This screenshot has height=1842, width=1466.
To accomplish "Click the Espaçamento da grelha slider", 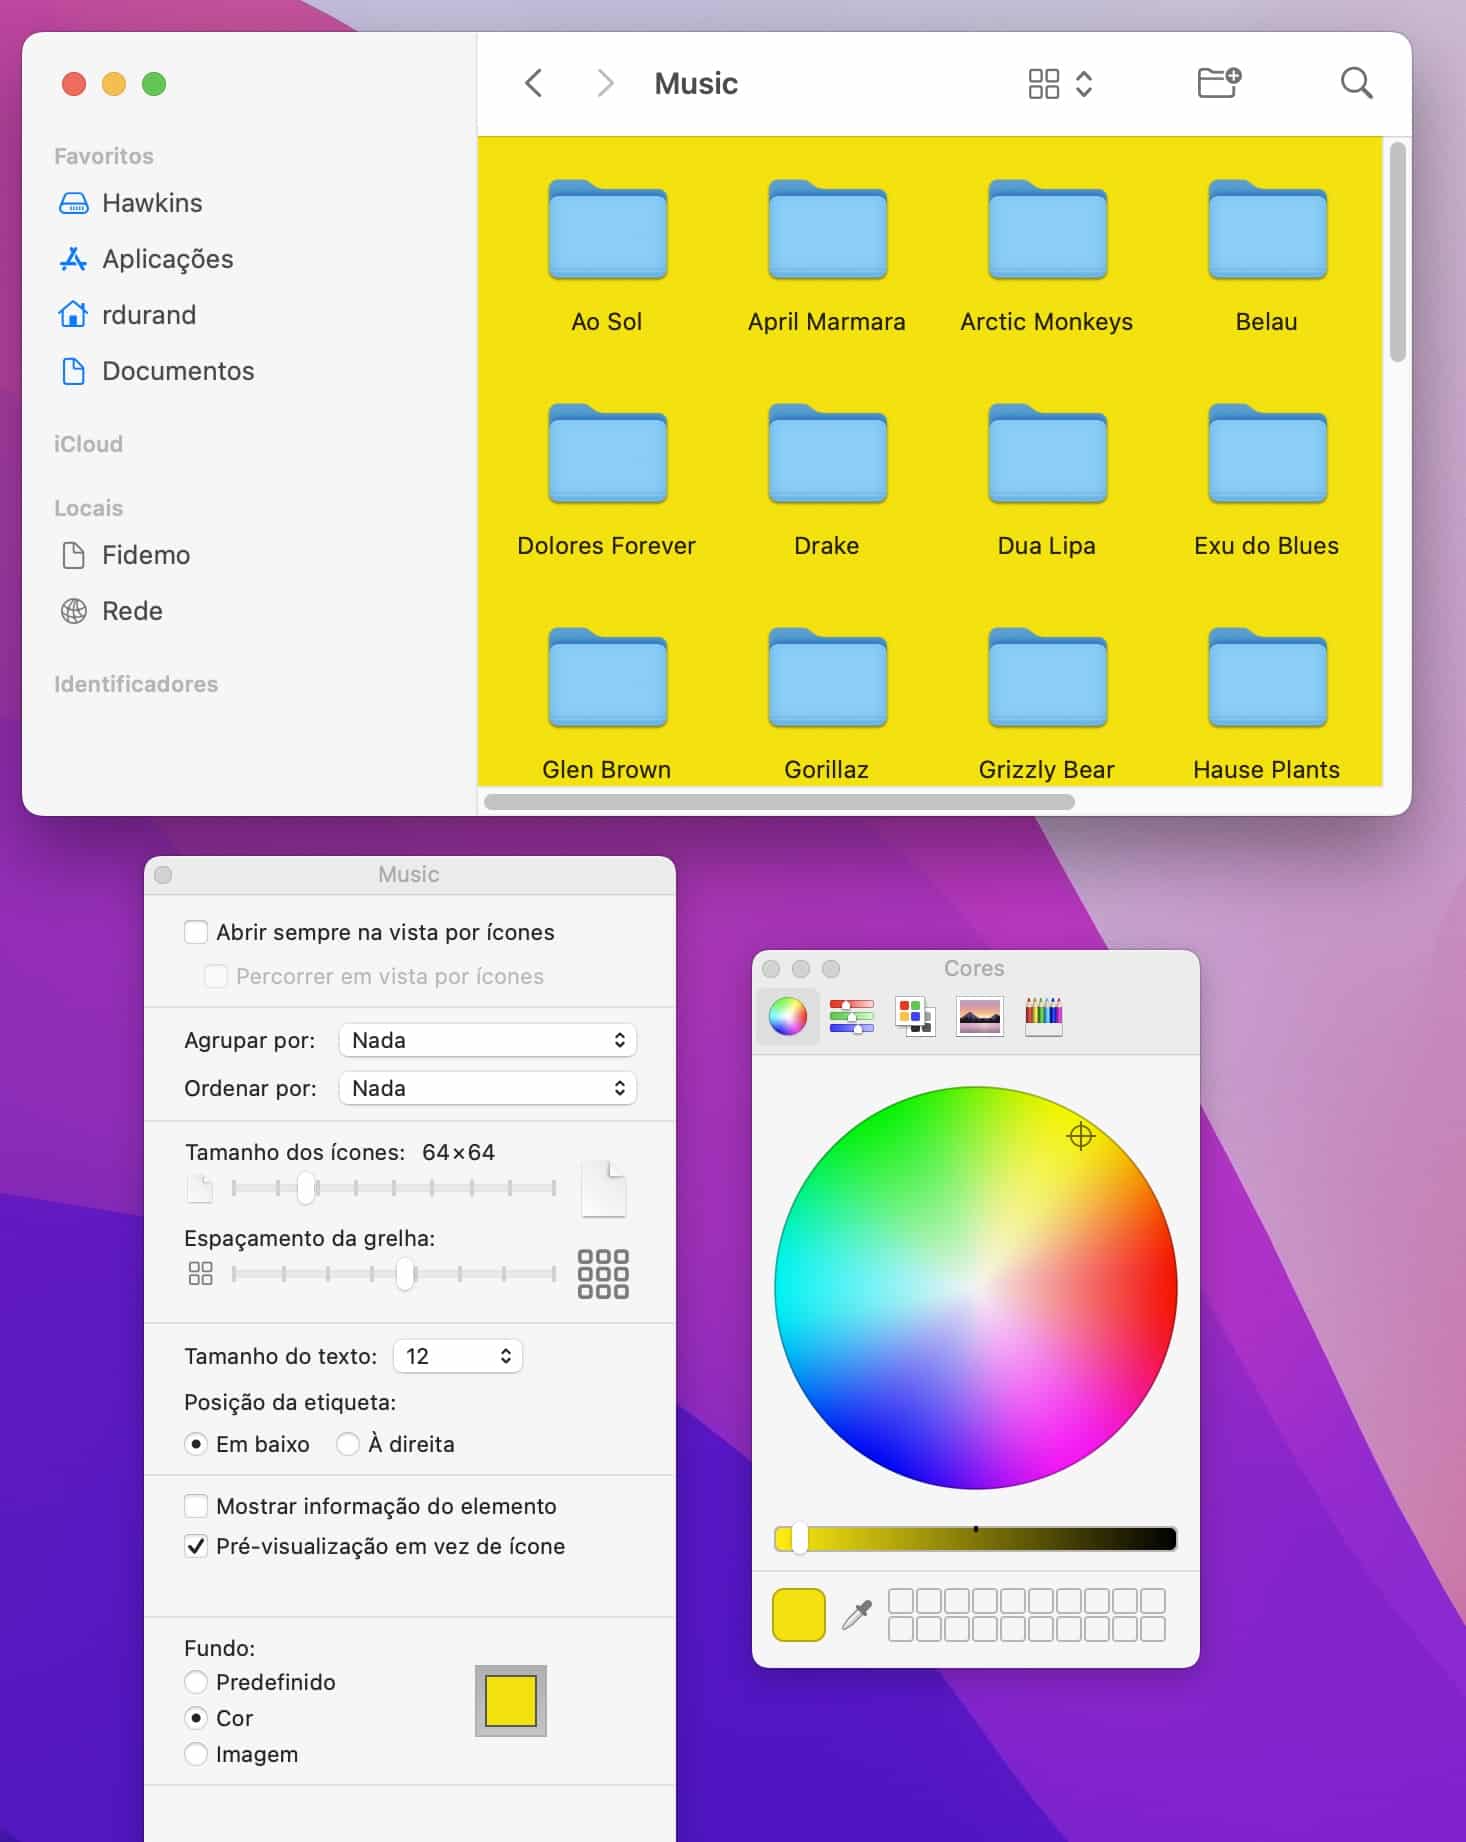I will tap(394, 1274).
